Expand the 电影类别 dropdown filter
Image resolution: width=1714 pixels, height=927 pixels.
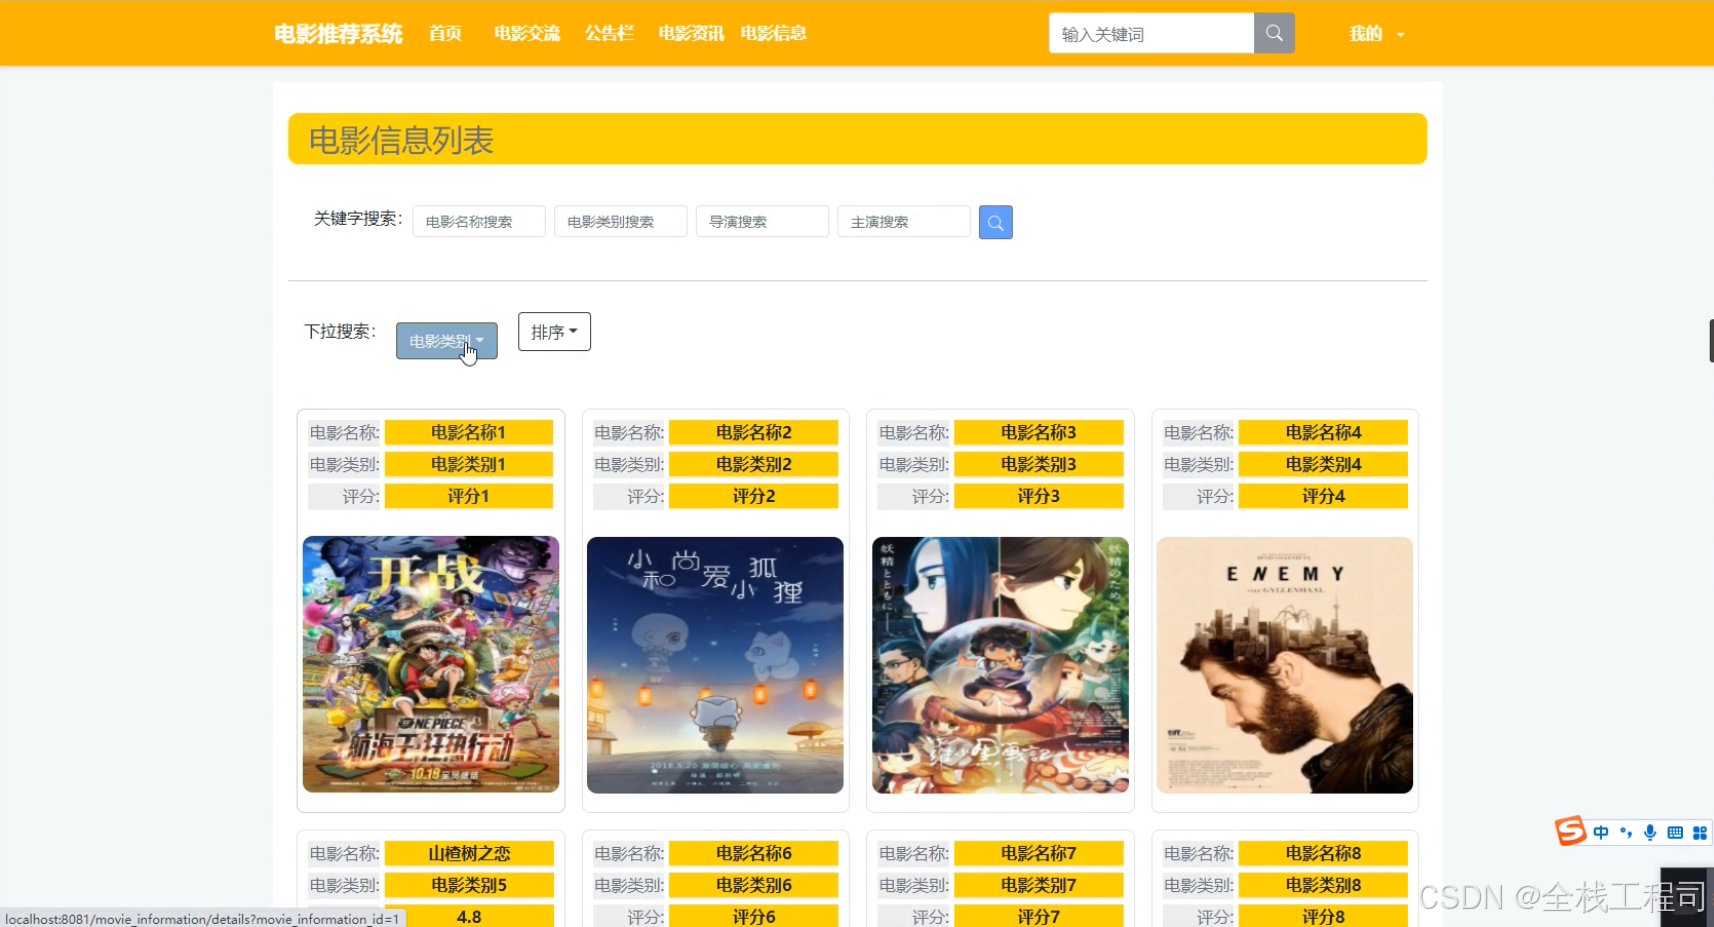(x=446, y=341)
